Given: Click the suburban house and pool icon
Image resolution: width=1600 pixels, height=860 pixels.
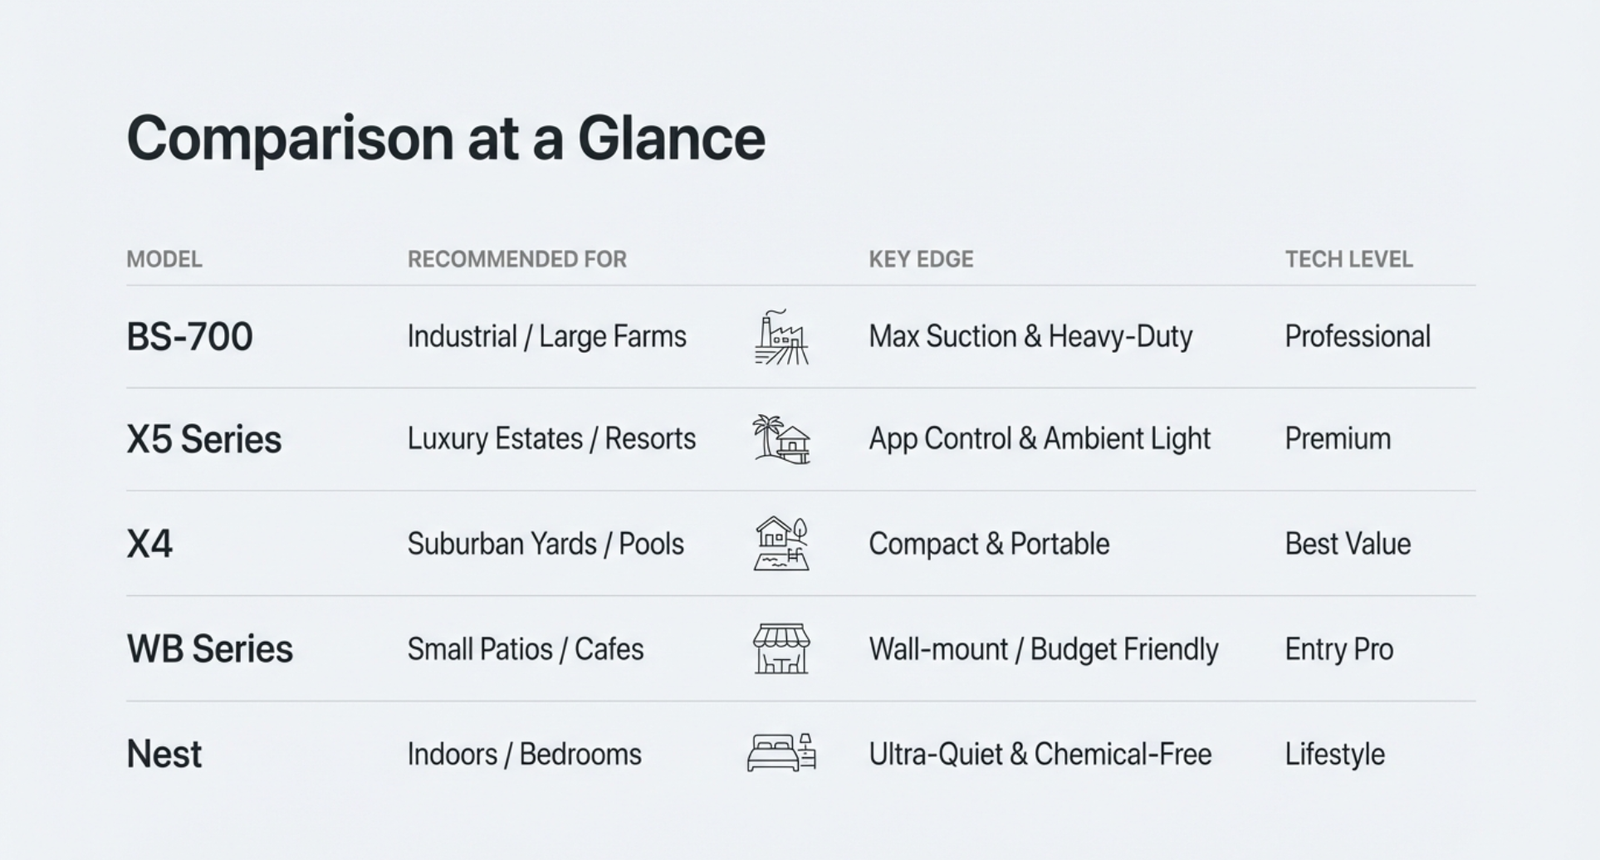Looking at the screenshot, I should 781,544.
